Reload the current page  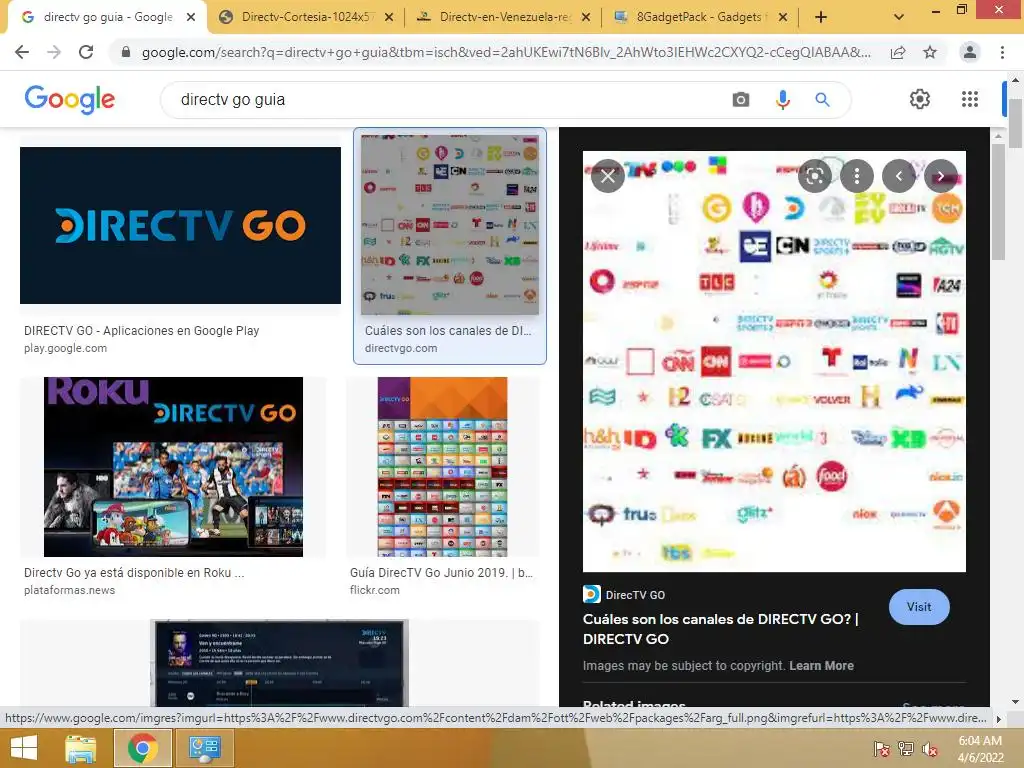point(86,52)
